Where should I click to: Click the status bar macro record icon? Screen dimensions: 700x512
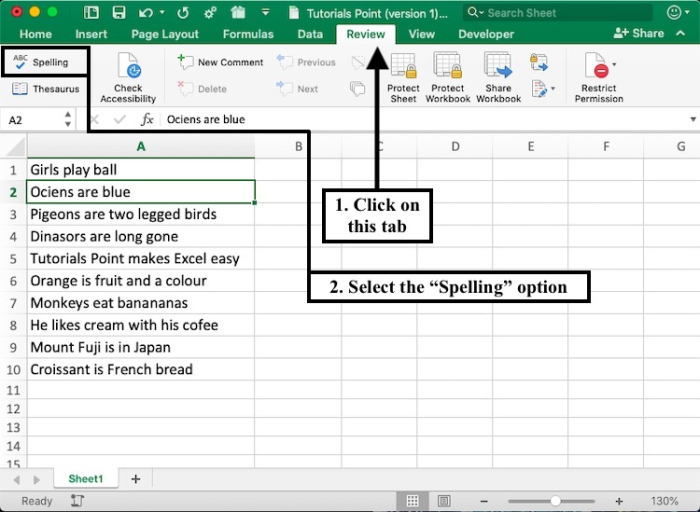click(77, 501)
